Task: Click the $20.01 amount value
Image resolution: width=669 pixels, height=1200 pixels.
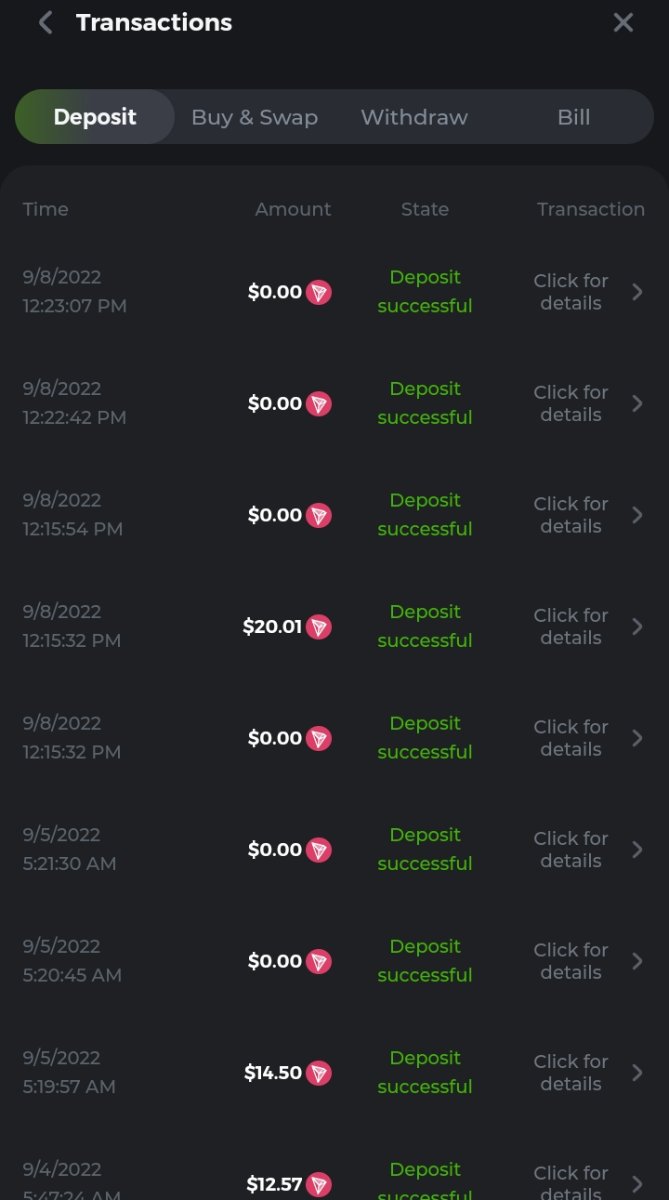Action: (272, 627)
